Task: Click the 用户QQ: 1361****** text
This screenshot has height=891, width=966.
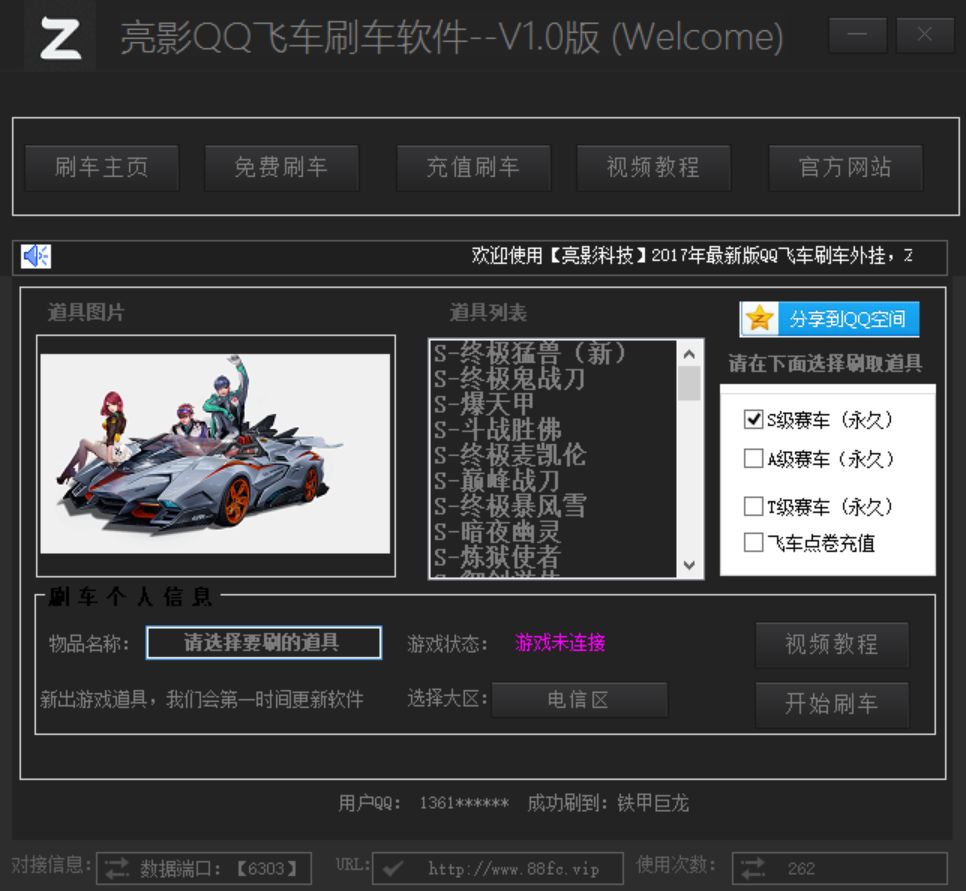Action: tap(423, 803)
